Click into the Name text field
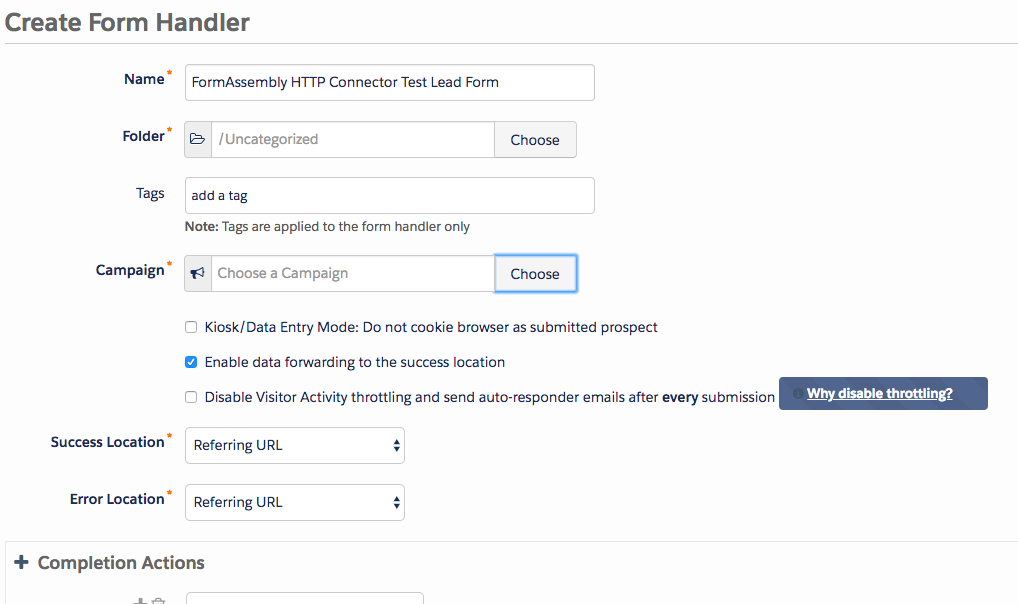 [x=390, y=82]
